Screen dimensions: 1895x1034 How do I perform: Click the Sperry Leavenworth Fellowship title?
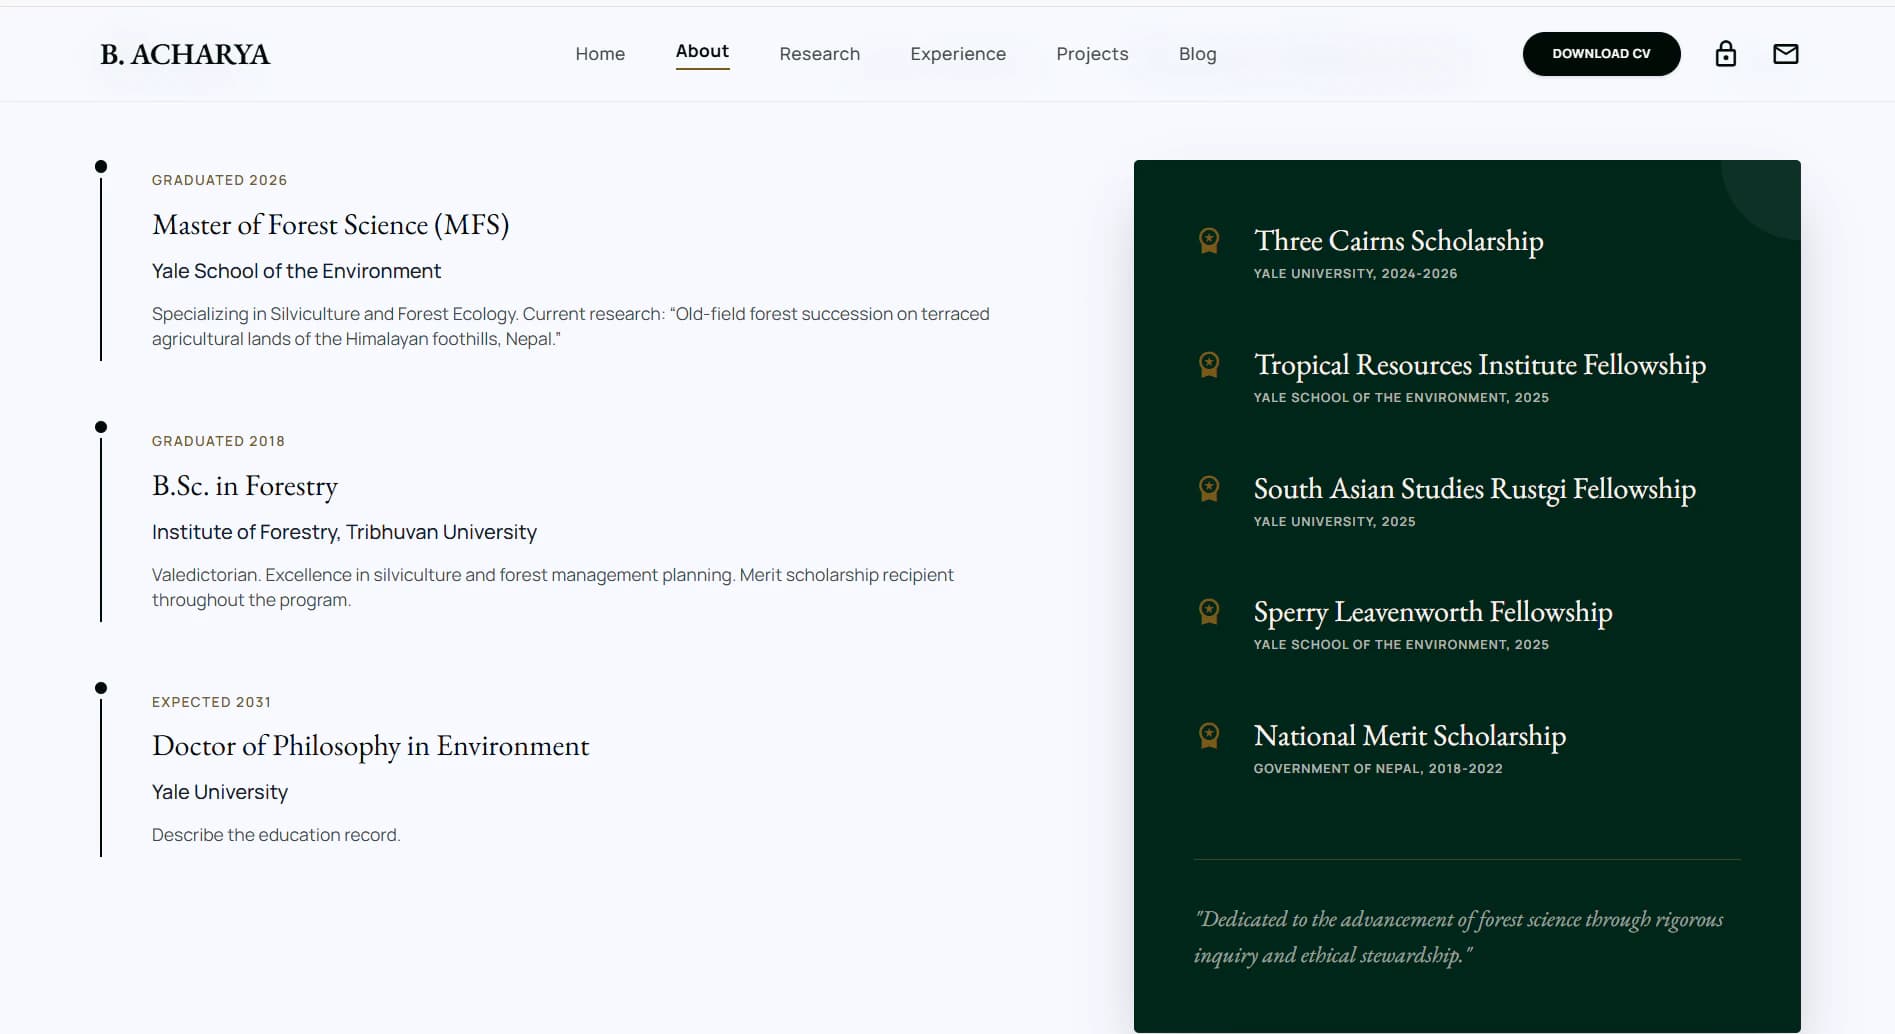tap(1433, 612)
